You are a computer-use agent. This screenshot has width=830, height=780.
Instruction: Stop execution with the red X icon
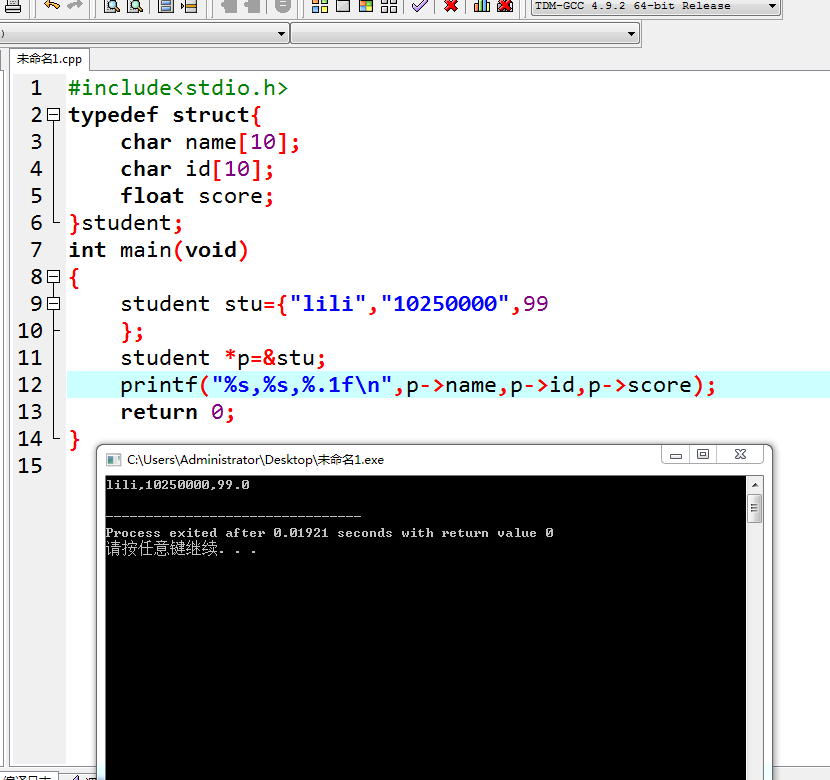pos(450,6)
